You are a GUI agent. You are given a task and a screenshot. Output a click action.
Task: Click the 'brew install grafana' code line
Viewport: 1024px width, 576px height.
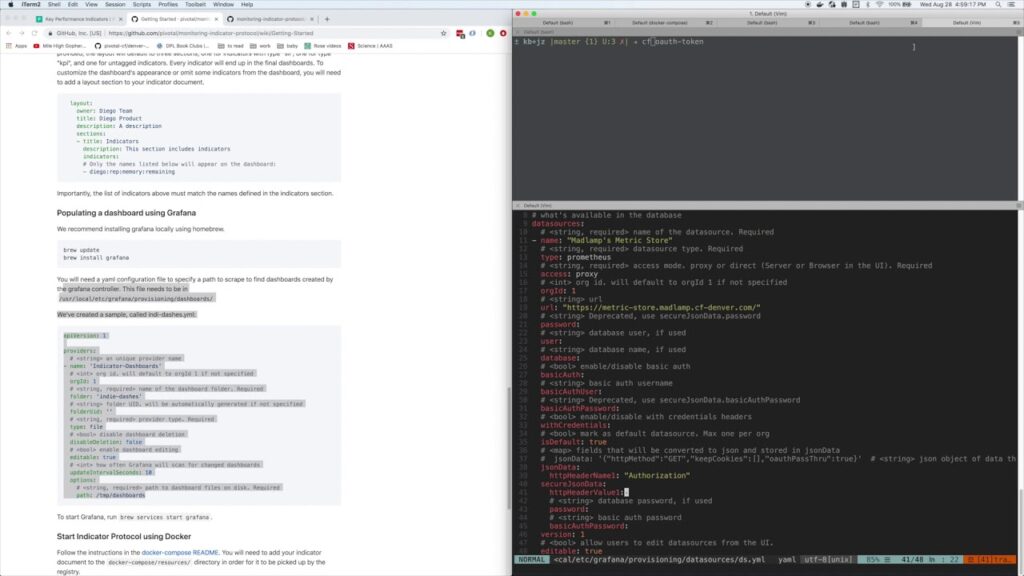pyautogui.click(x=96, y=257)
